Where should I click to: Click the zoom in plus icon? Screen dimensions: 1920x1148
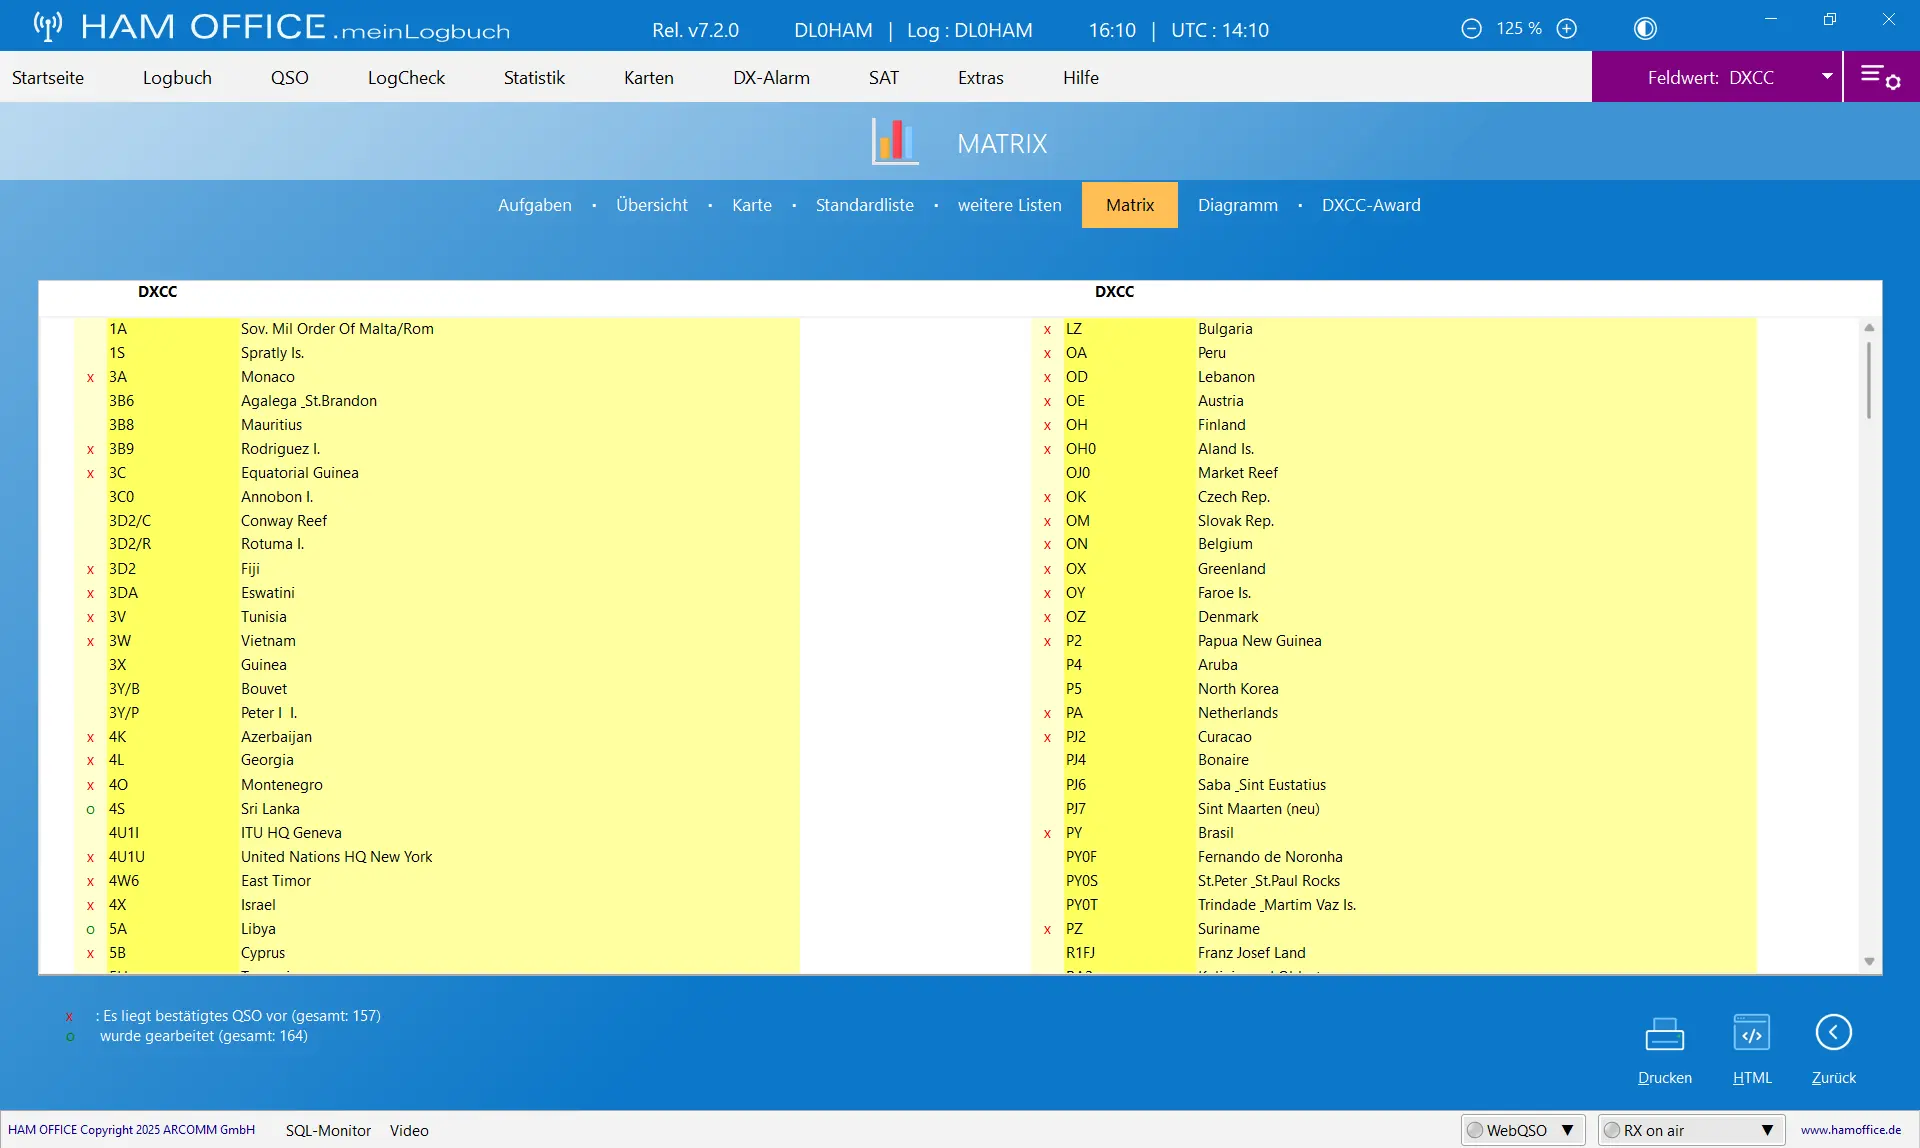1567,29
